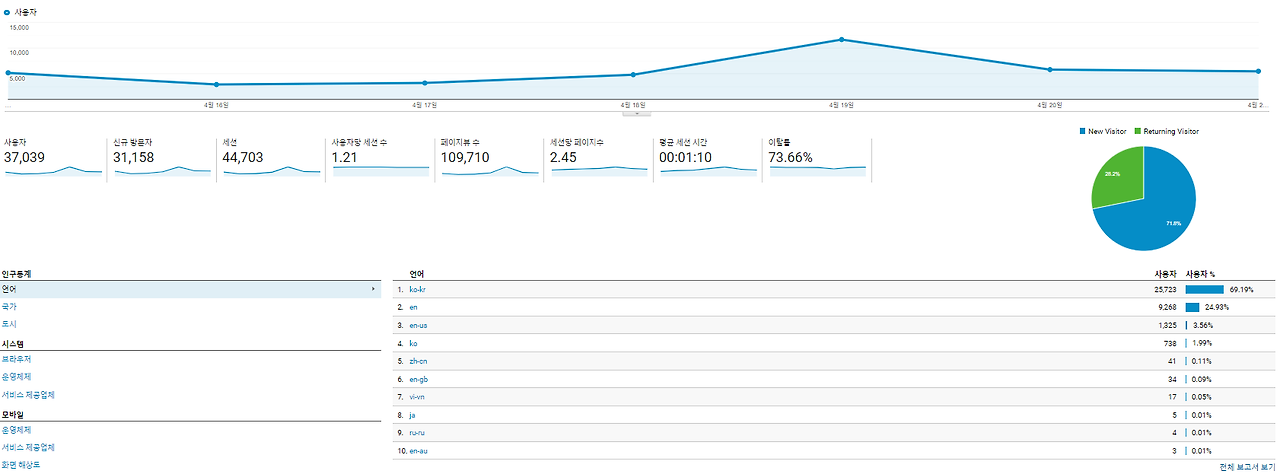Click the 4월 16일 data point on chart
Screen dimensions: 1280x474
coord(216,84)
